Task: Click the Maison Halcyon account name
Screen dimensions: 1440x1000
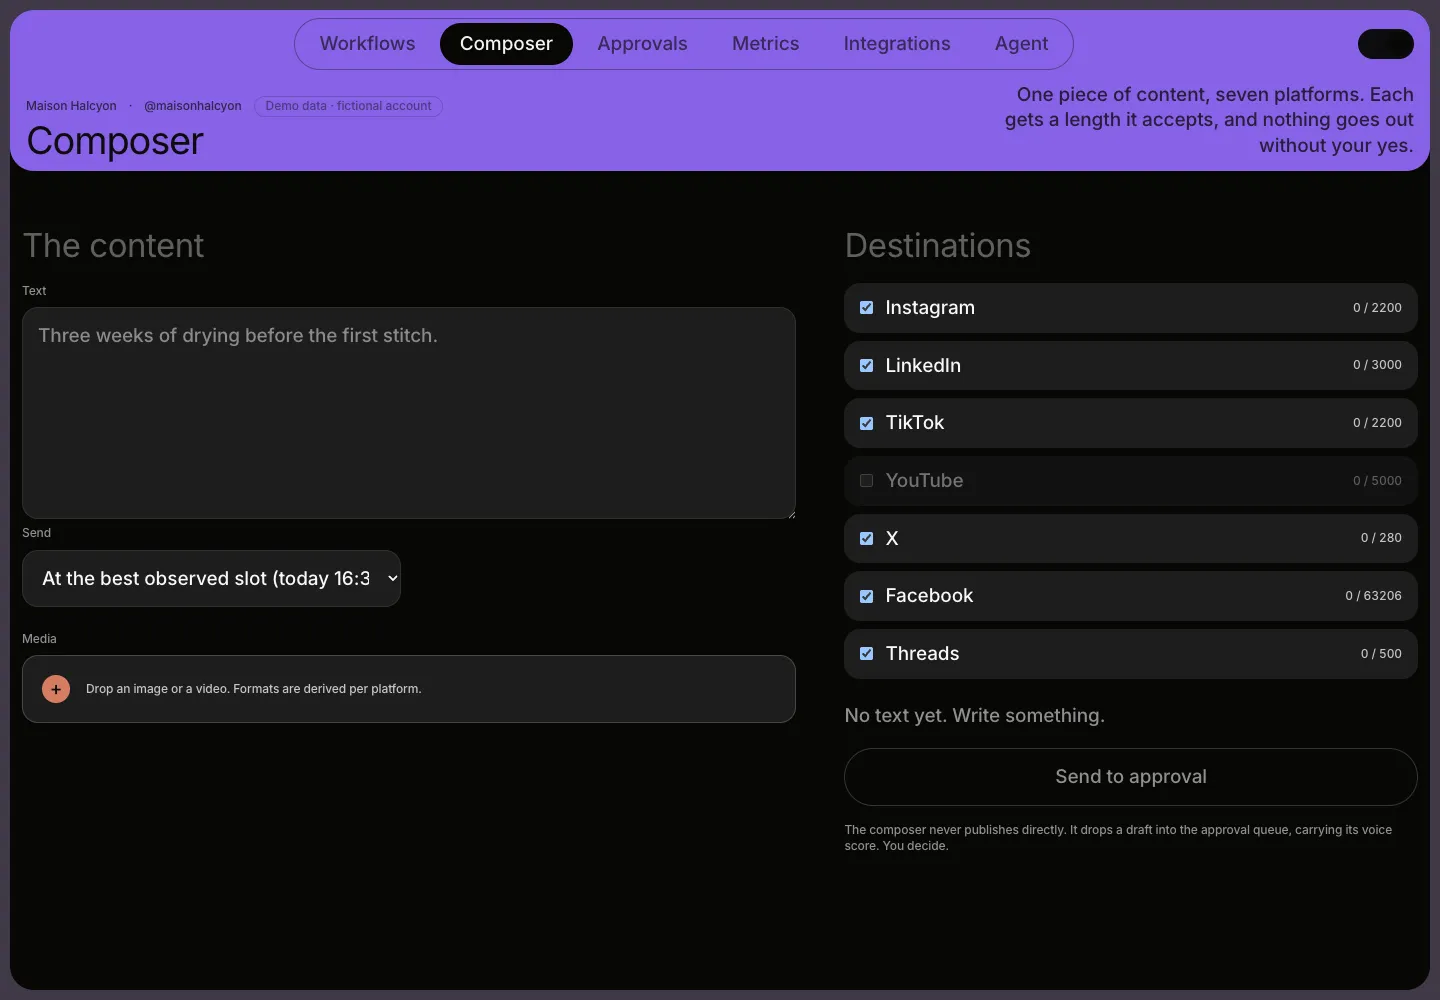Action: click(71, 106)
